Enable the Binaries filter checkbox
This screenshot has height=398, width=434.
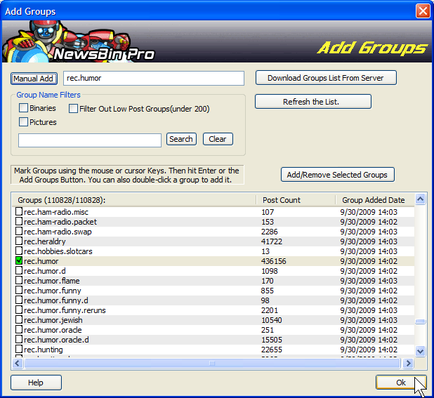pyautogui.click(x=23, y=108)
